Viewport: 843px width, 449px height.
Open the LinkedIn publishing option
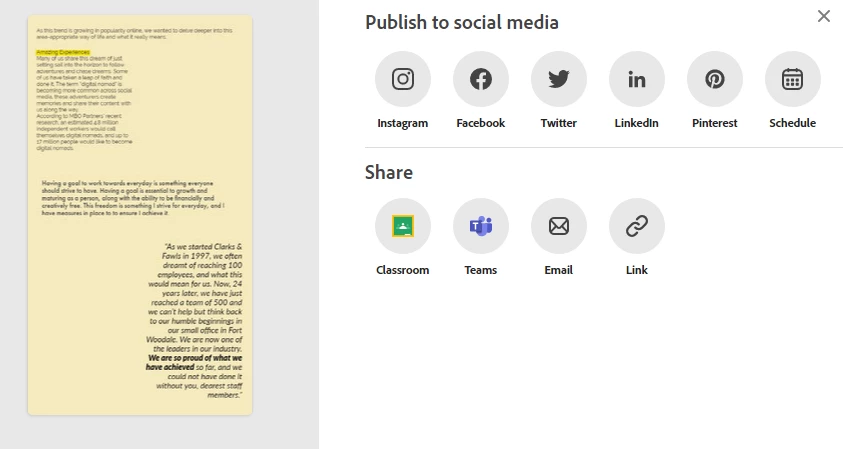(637, 79)
